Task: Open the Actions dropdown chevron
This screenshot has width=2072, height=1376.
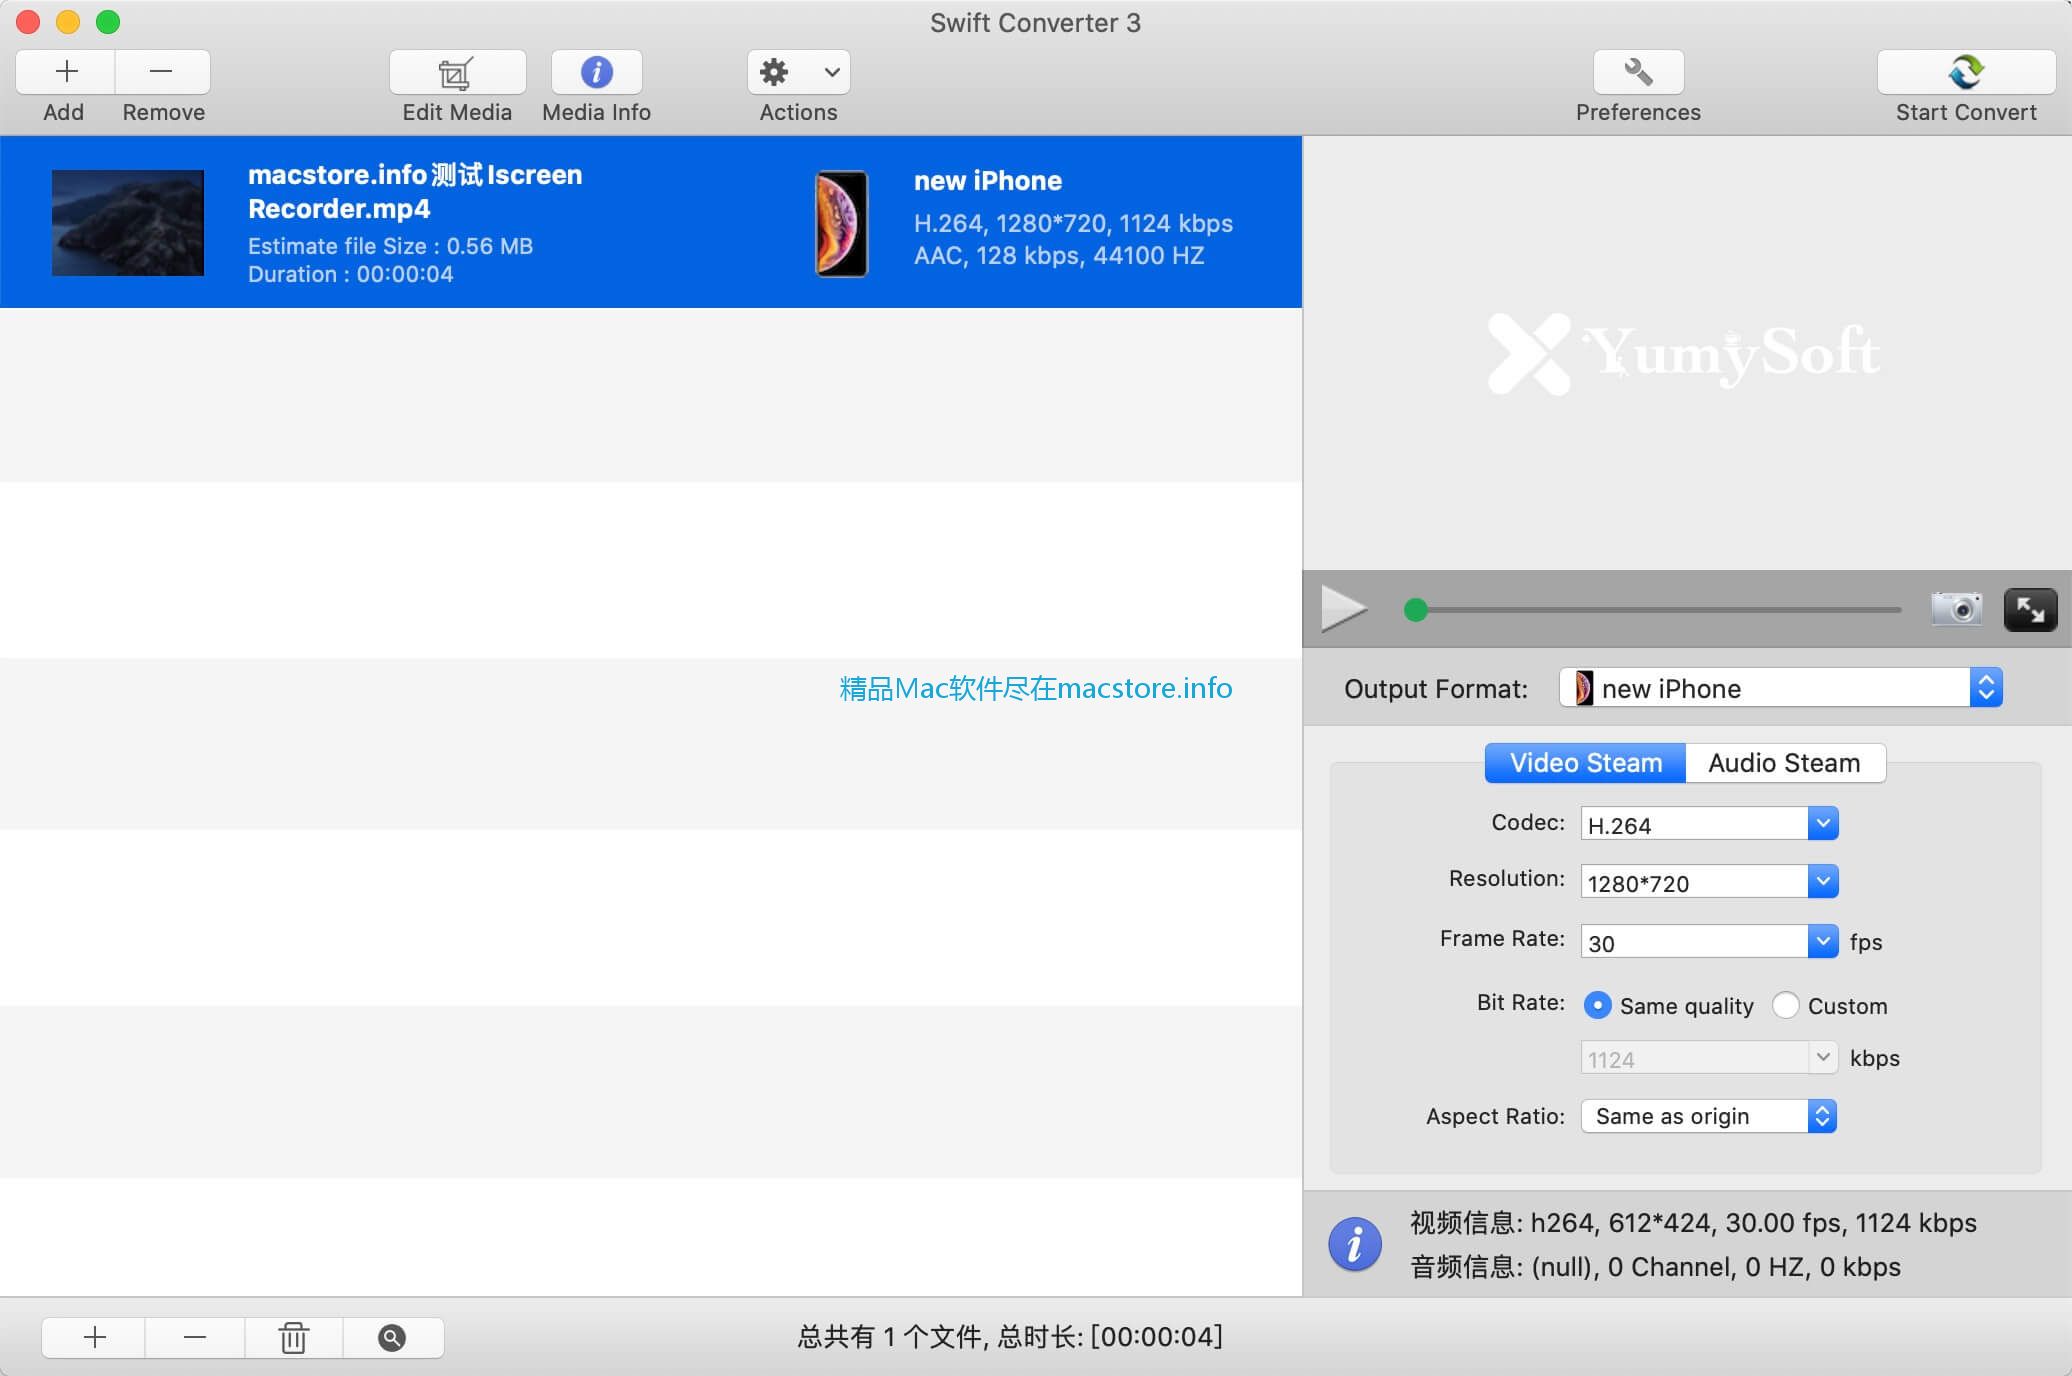Action: coord(831,71)
